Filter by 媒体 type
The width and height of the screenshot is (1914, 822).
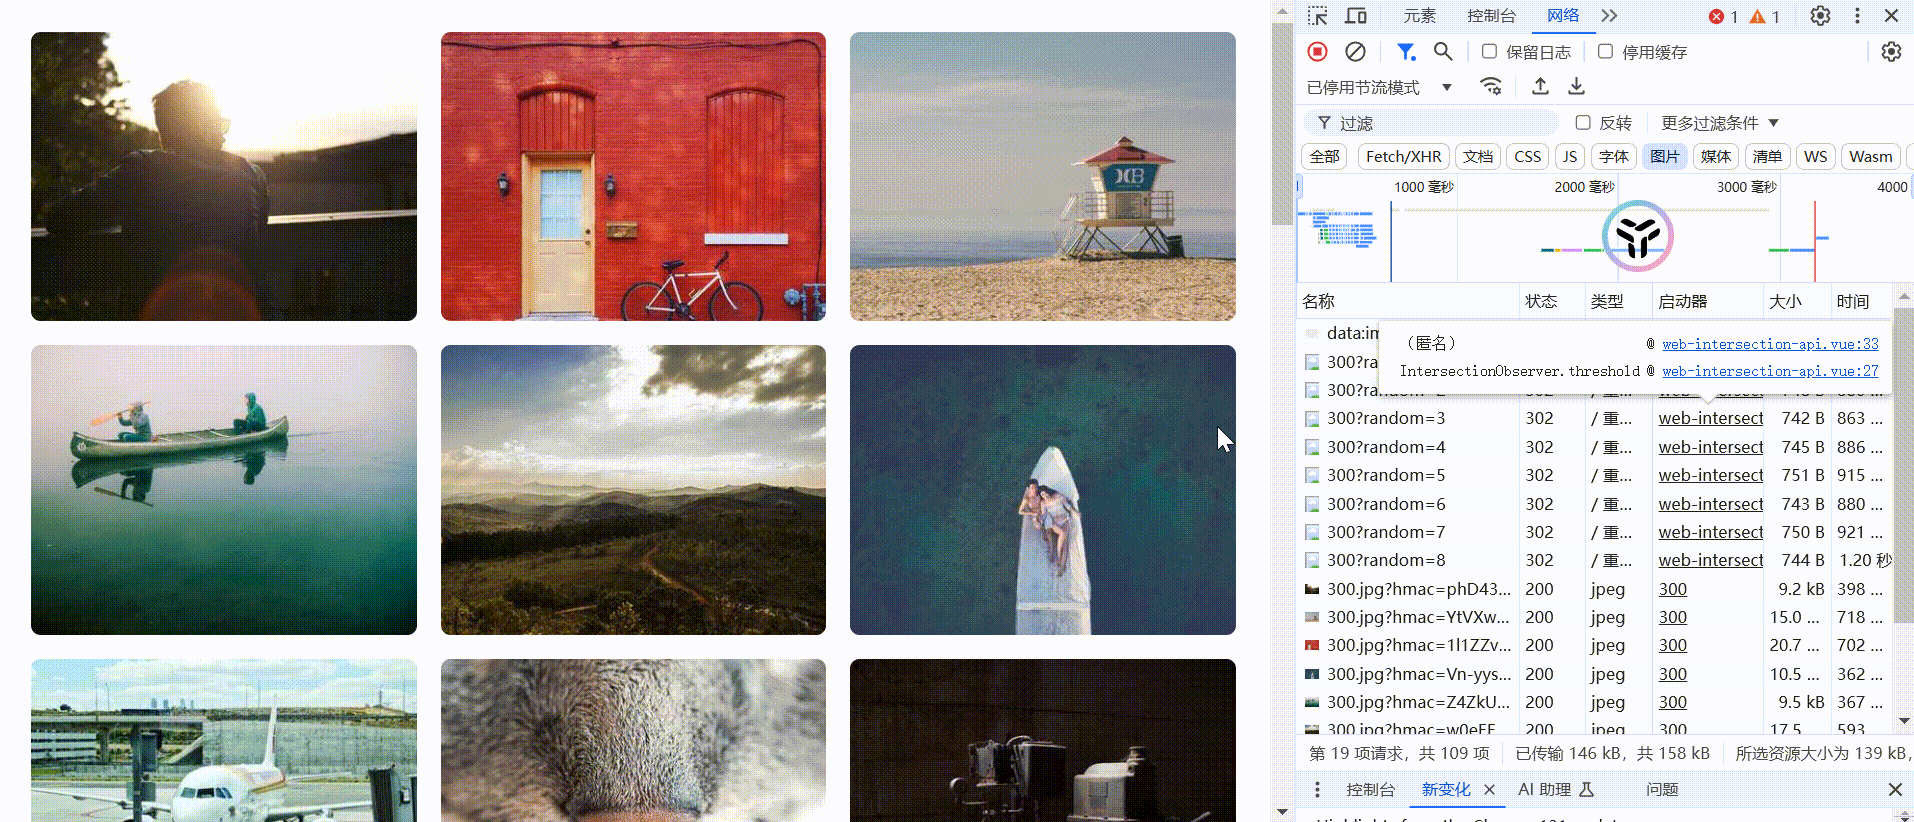pos(1716,157)
